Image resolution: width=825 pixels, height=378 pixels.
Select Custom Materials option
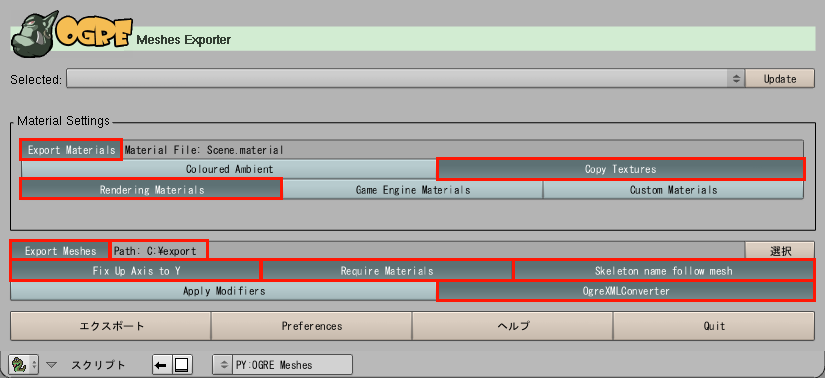673,190
